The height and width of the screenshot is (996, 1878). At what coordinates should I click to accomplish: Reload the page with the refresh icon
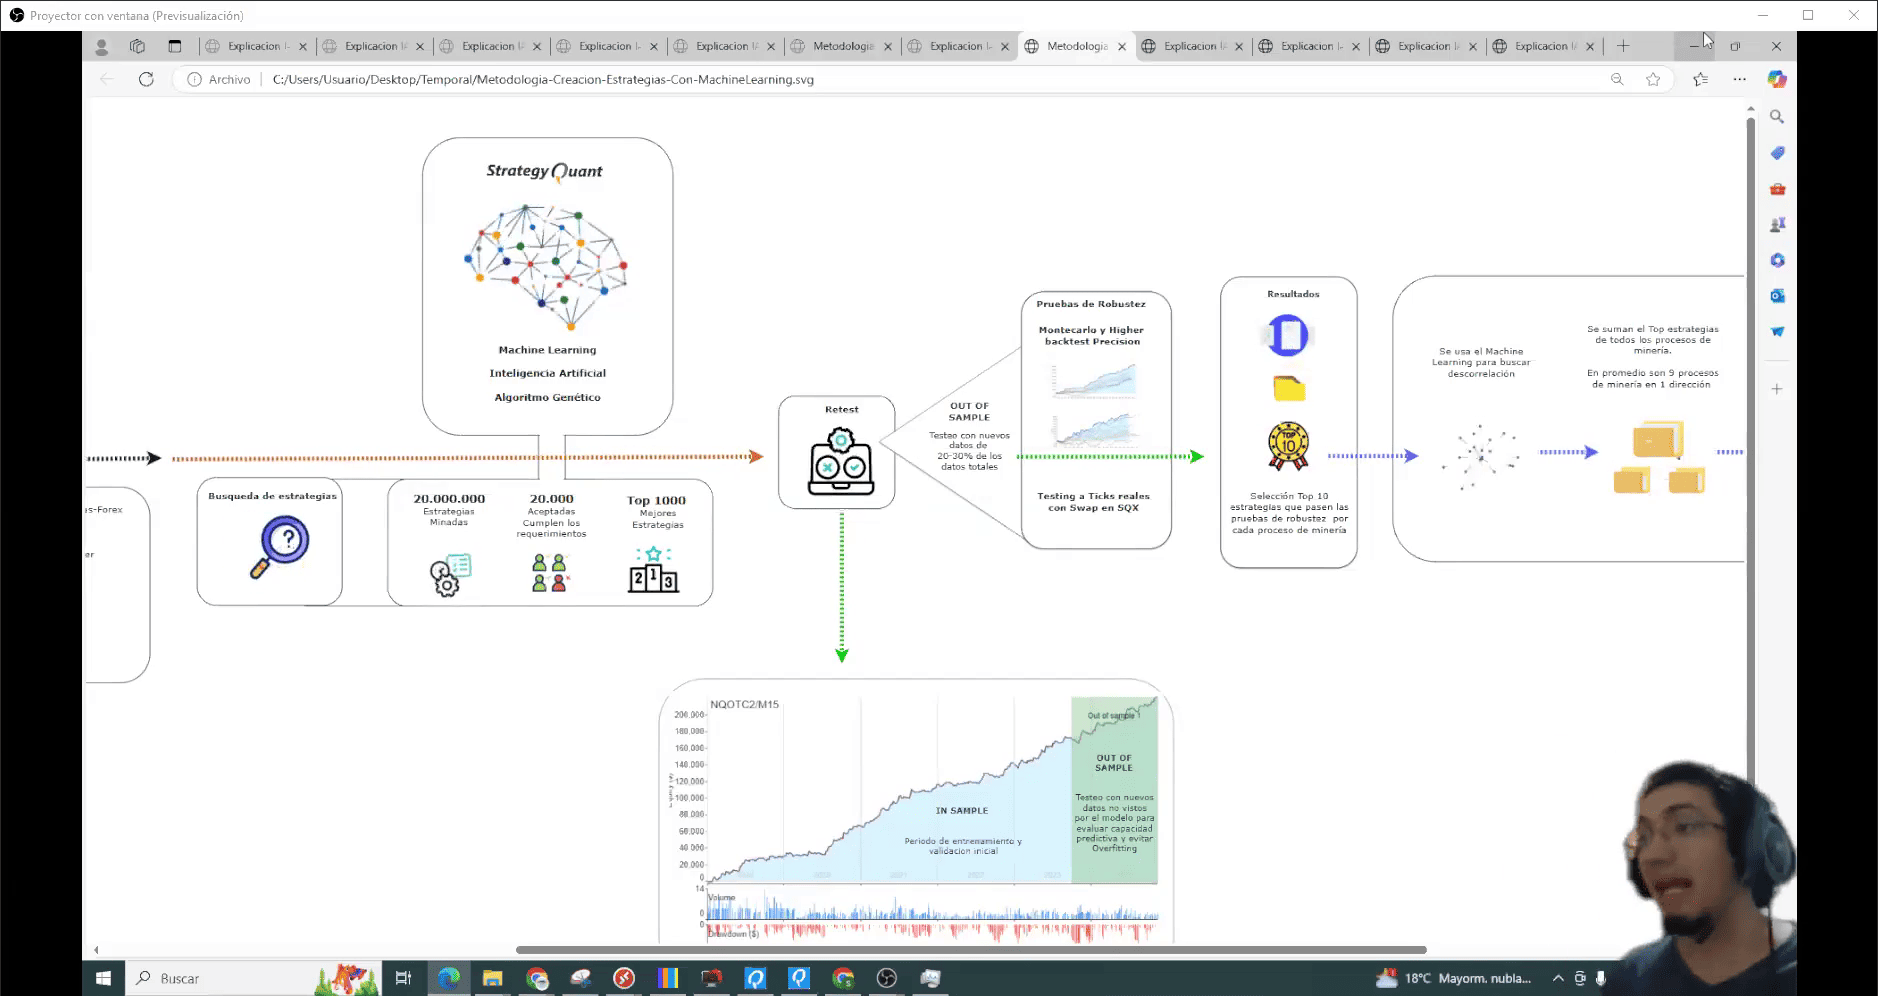click(x=146, y=79)
